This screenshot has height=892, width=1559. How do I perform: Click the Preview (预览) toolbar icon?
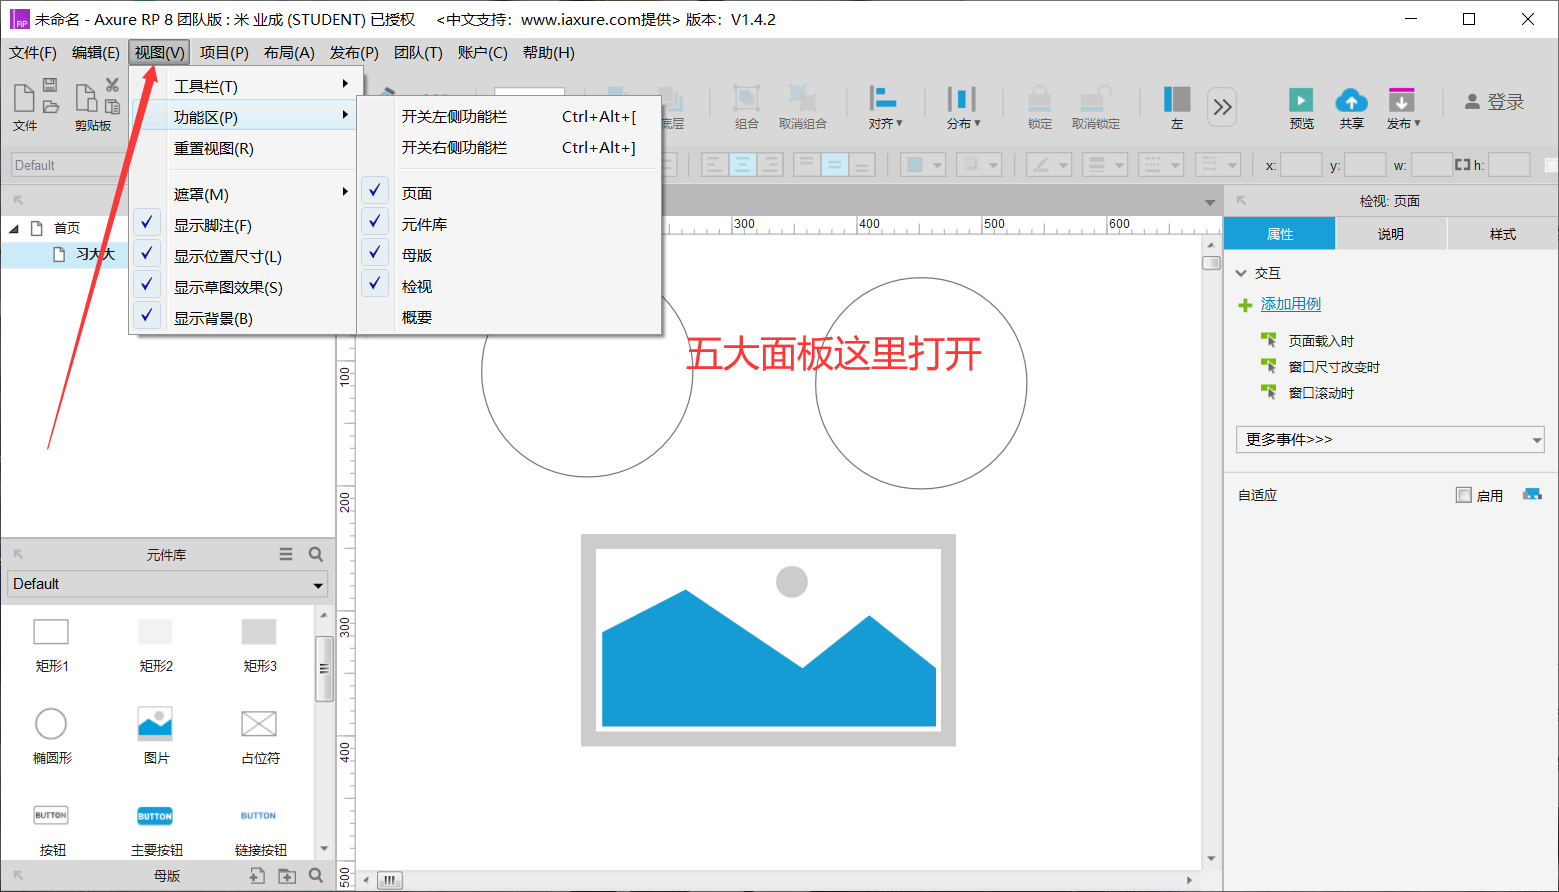(x=1301, y=101)
